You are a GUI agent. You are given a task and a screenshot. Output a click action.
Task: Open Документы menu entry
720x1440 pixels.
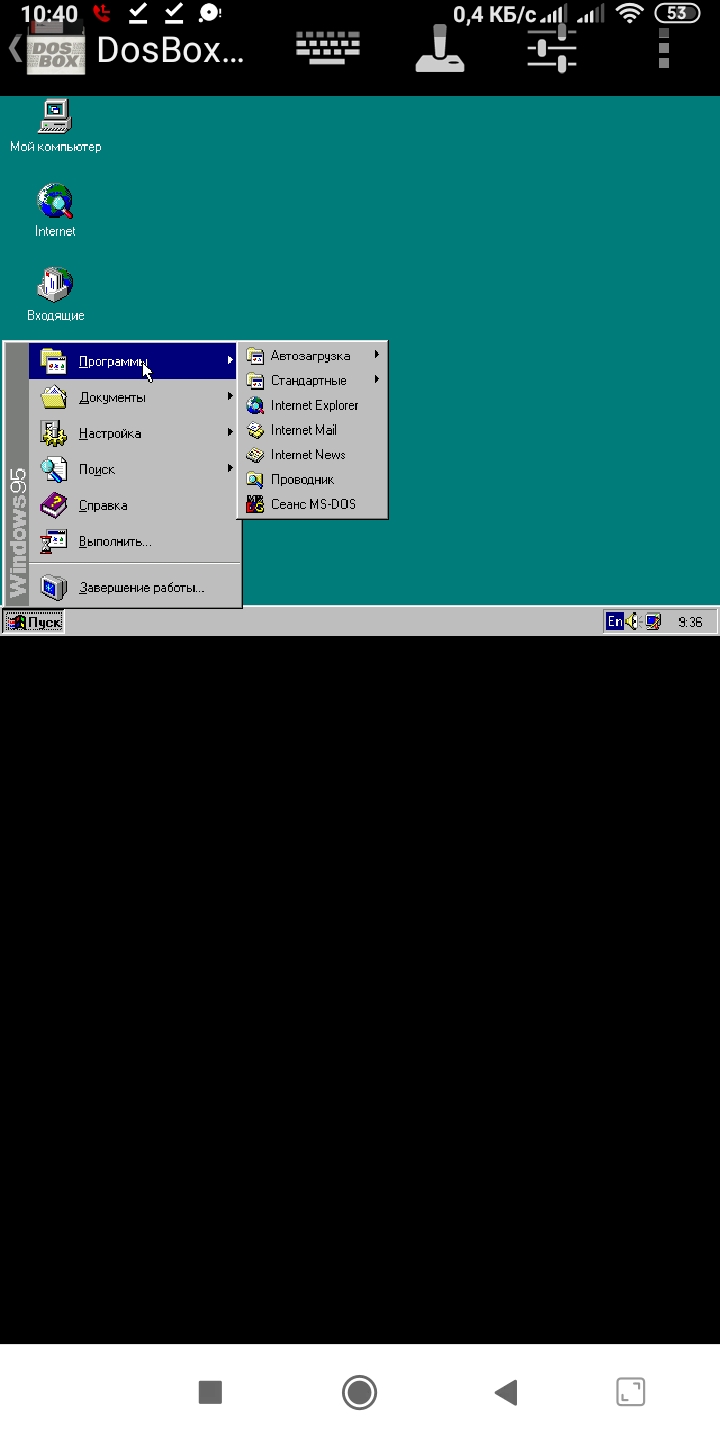(134, 397)
